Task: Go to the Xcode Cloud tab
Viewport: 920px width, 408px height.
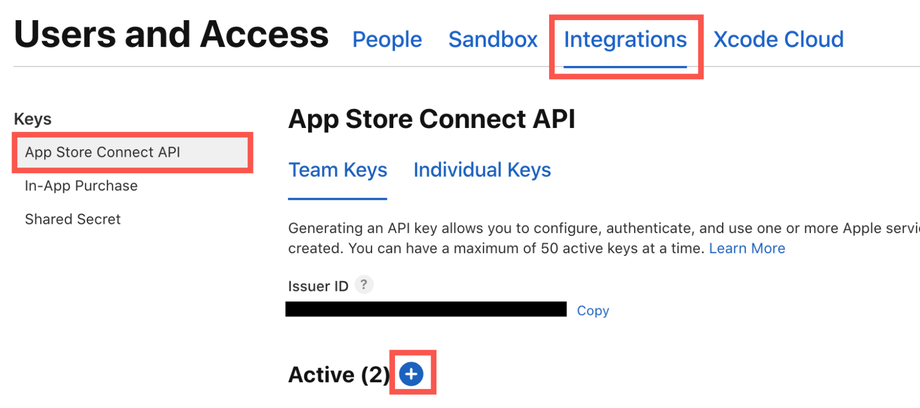Action: 778,40
